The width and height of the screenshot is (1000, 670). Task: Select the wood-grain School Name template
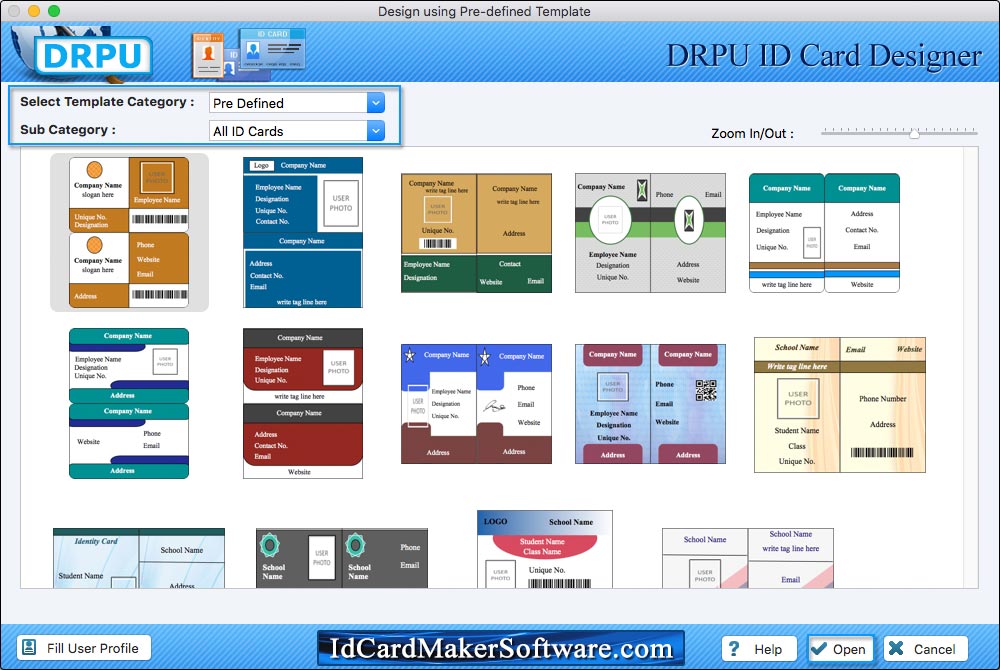pos(839,405)
